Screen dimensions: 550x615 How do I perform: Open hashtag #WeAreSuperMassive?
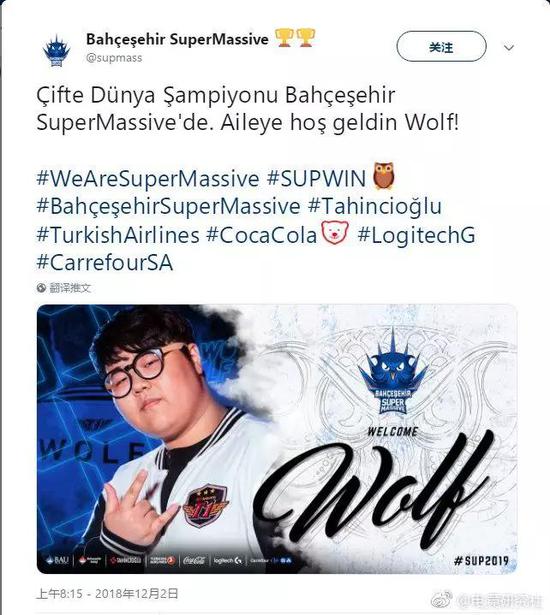point(148,178)
